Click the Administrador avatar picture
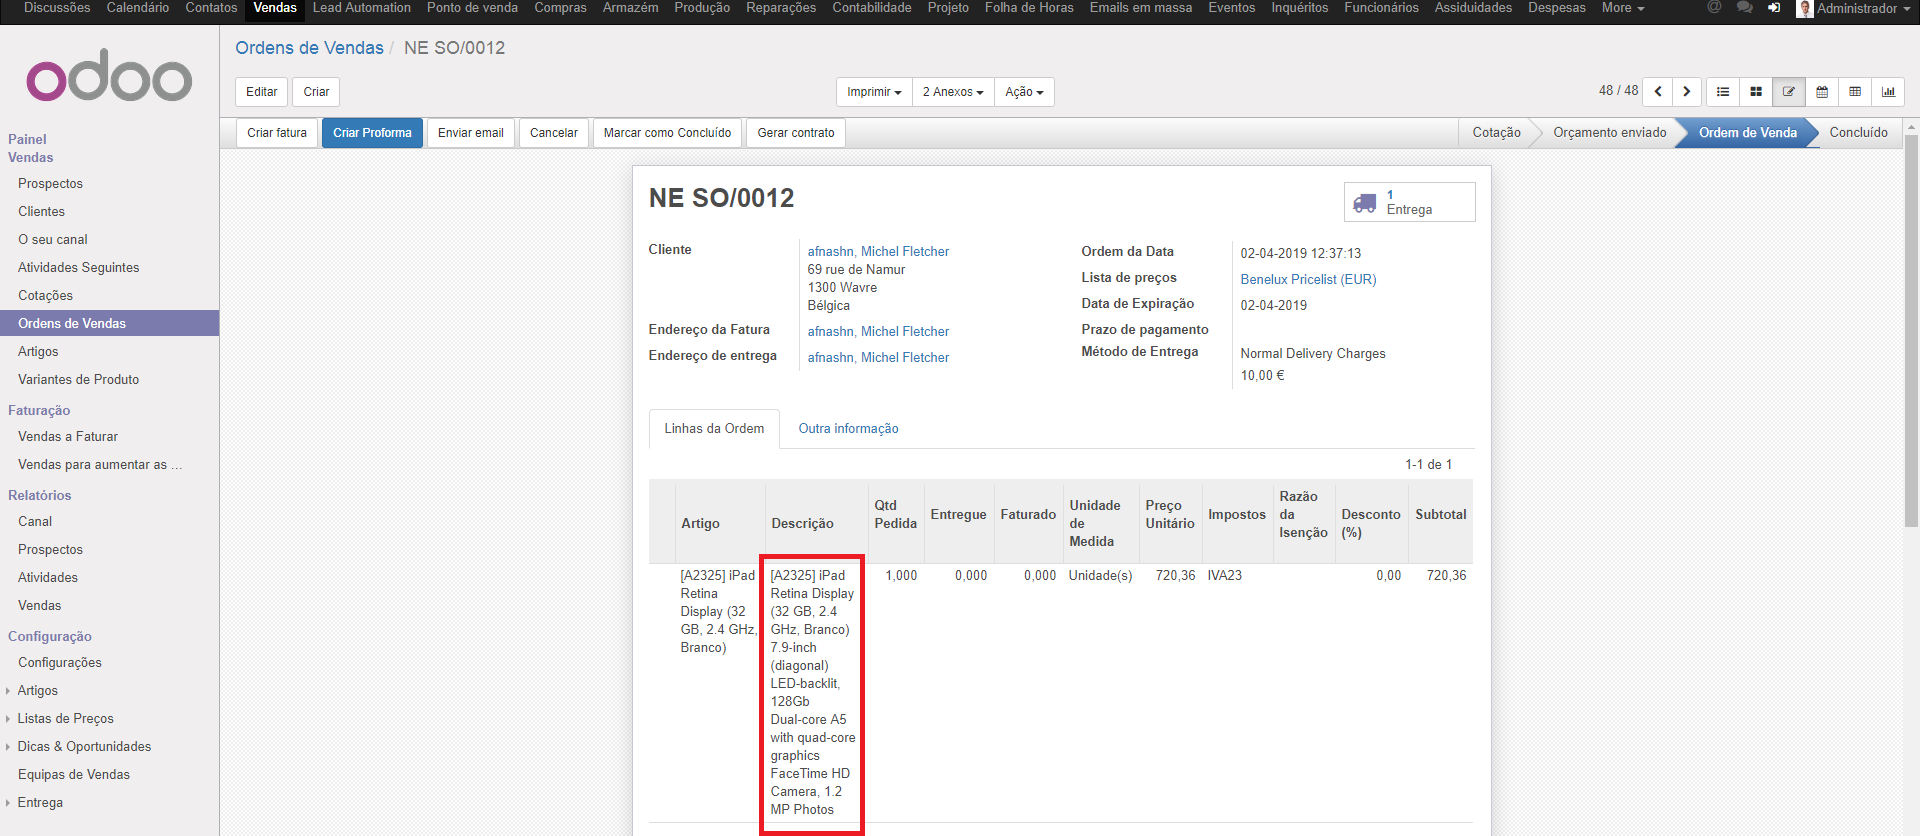1920x836 pixels. [1805, 8]
